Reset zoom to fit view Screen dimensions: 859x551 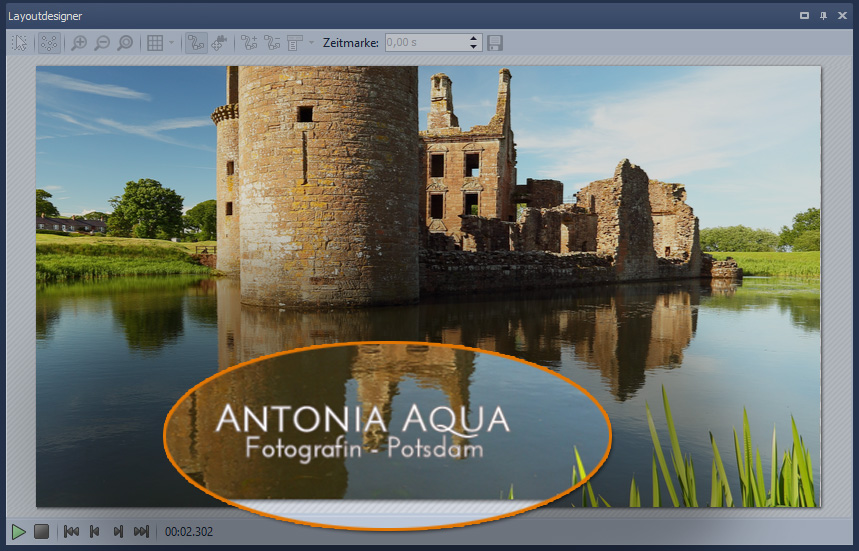(125, 43)
